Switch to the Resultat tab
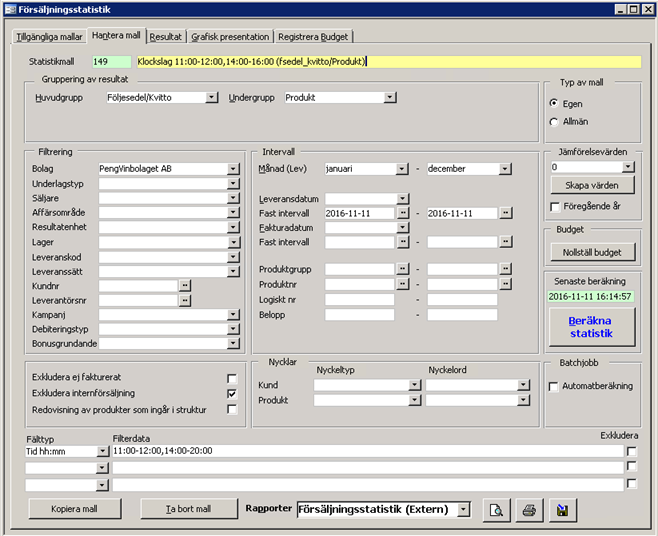The height and width of the screenshot is (536, 658). tap(166, 37)
